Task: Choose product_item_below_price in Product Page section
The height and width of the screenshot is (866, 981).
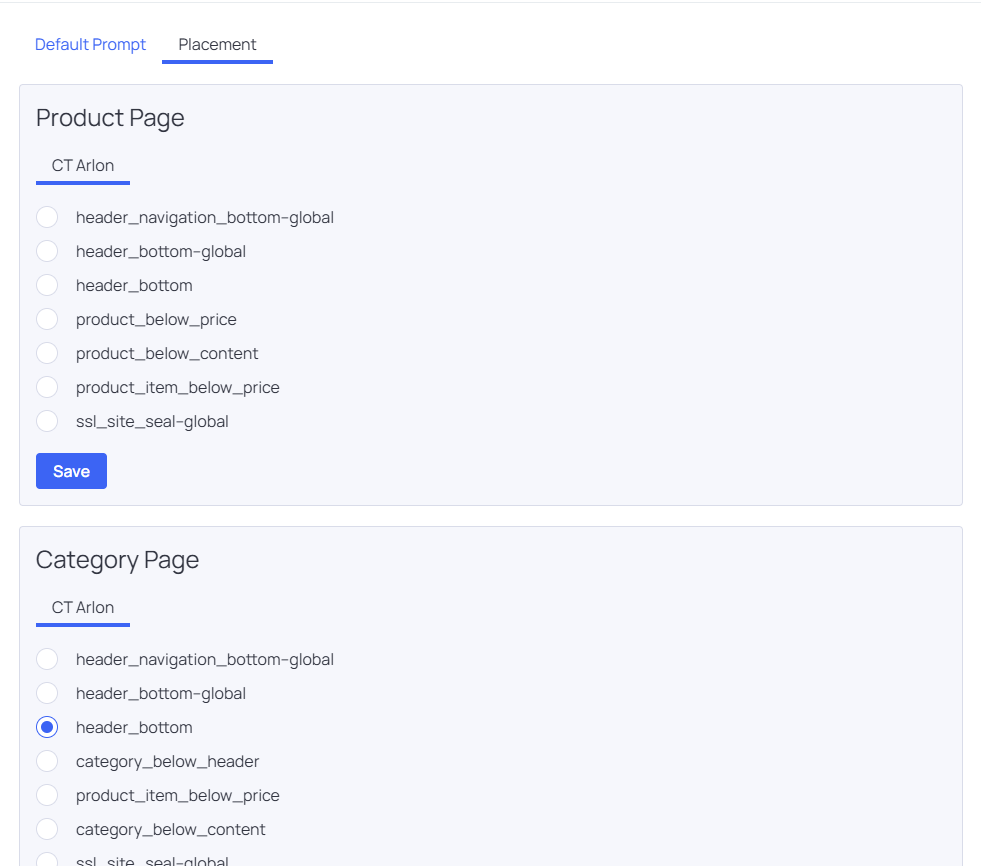Action: 47,387
